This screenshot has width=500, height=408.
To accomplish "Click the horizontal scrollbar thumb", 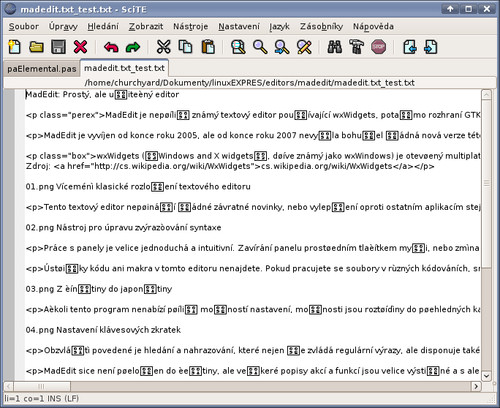I will point(42,386).
